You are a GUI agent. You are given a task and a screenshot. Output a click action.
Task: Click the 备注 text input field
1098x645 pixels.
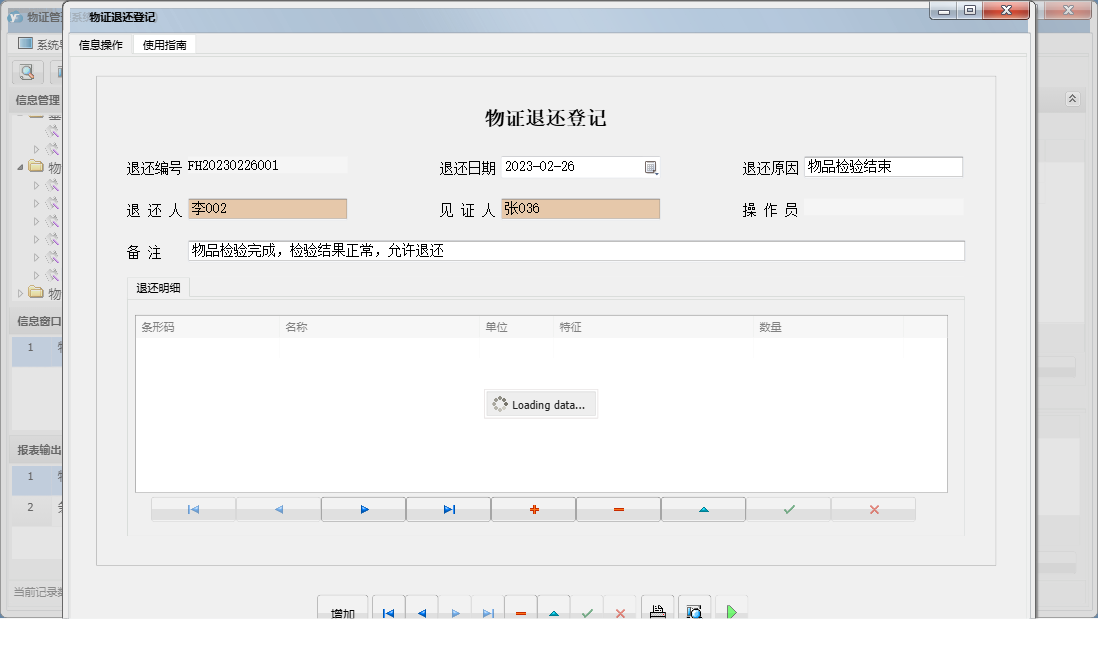pyautogui.click(x=576, y=250)
